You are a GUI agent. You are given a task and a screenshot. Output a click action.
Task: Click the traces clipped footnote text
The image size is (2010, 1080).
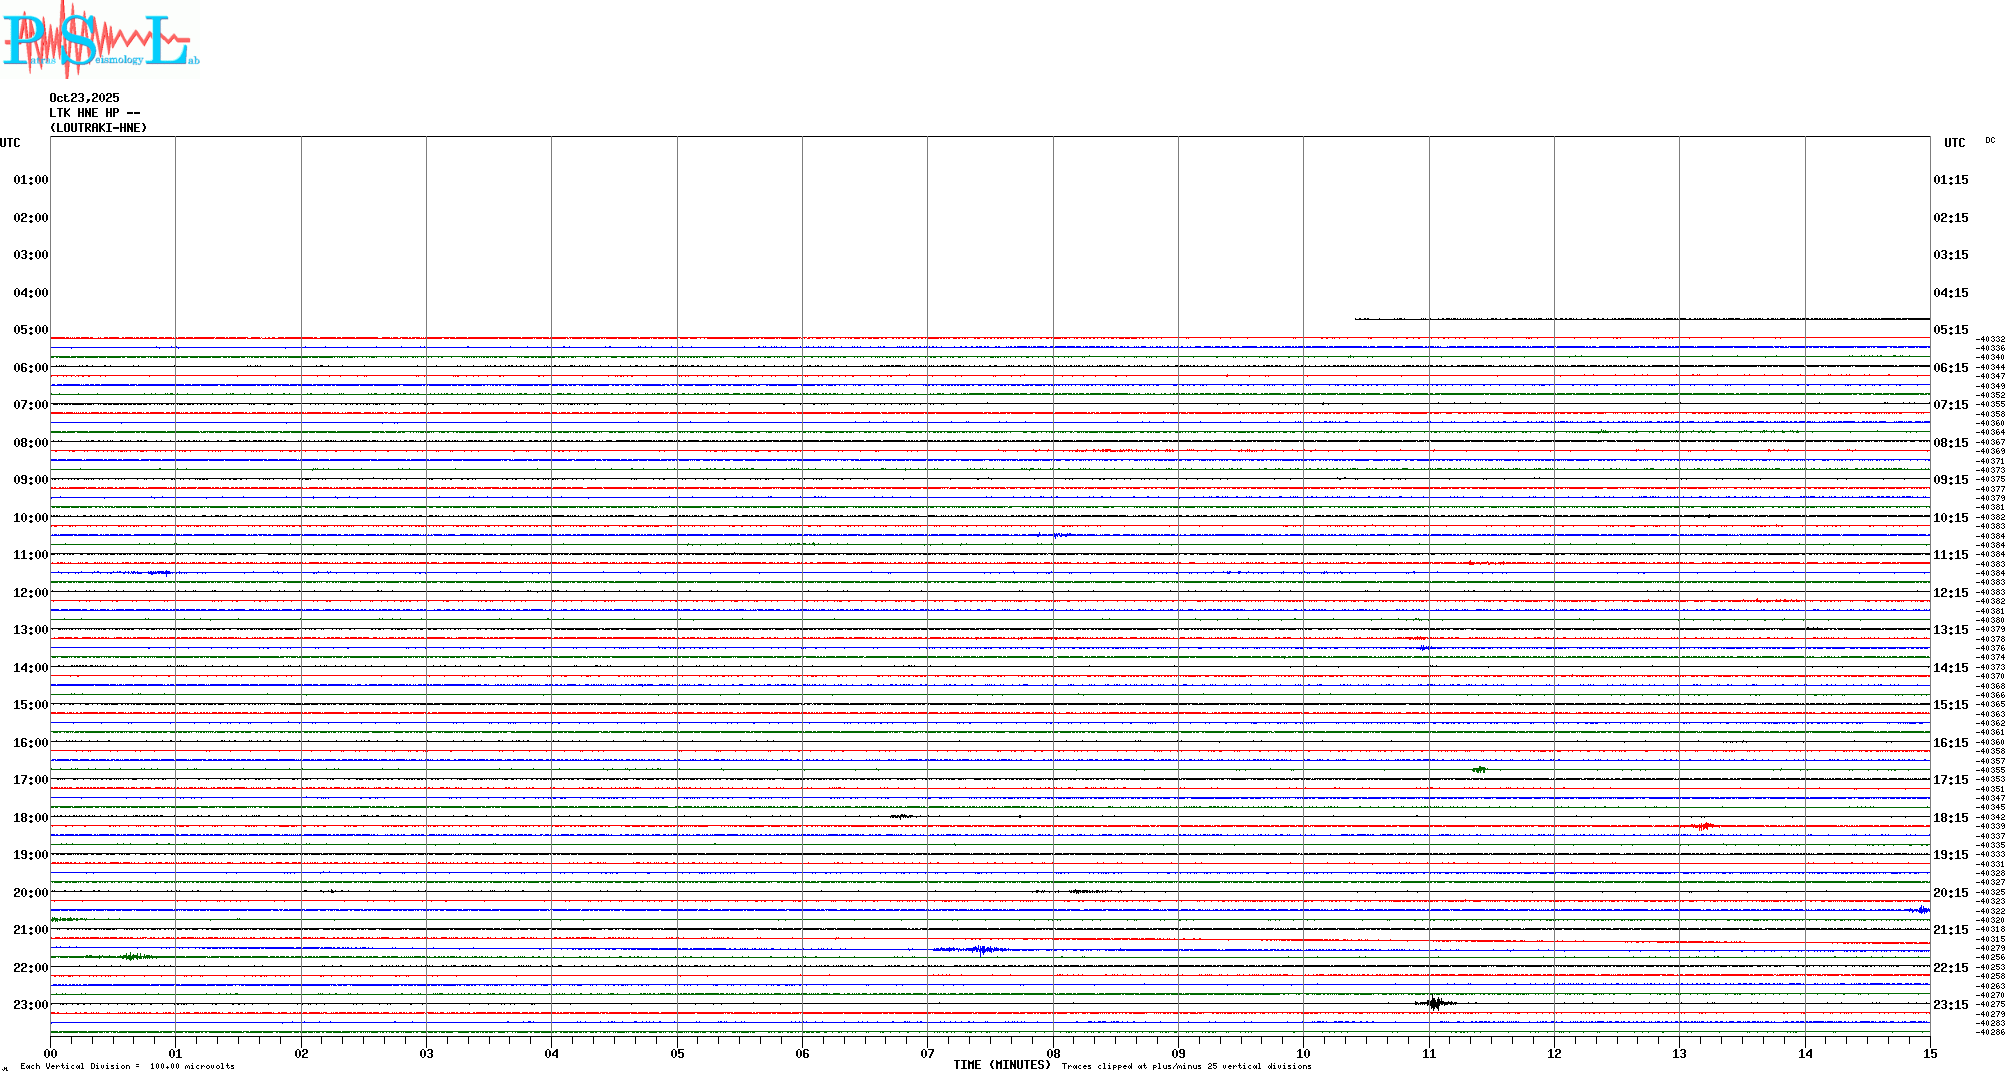(1186, 1066)
